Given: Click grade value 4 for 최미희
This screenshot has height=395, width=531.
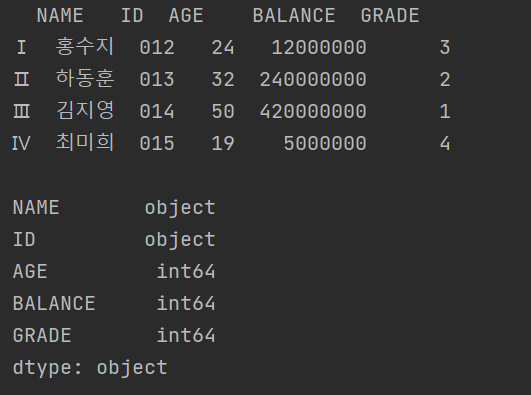Looking at the screenshot, I should [445, 143].
